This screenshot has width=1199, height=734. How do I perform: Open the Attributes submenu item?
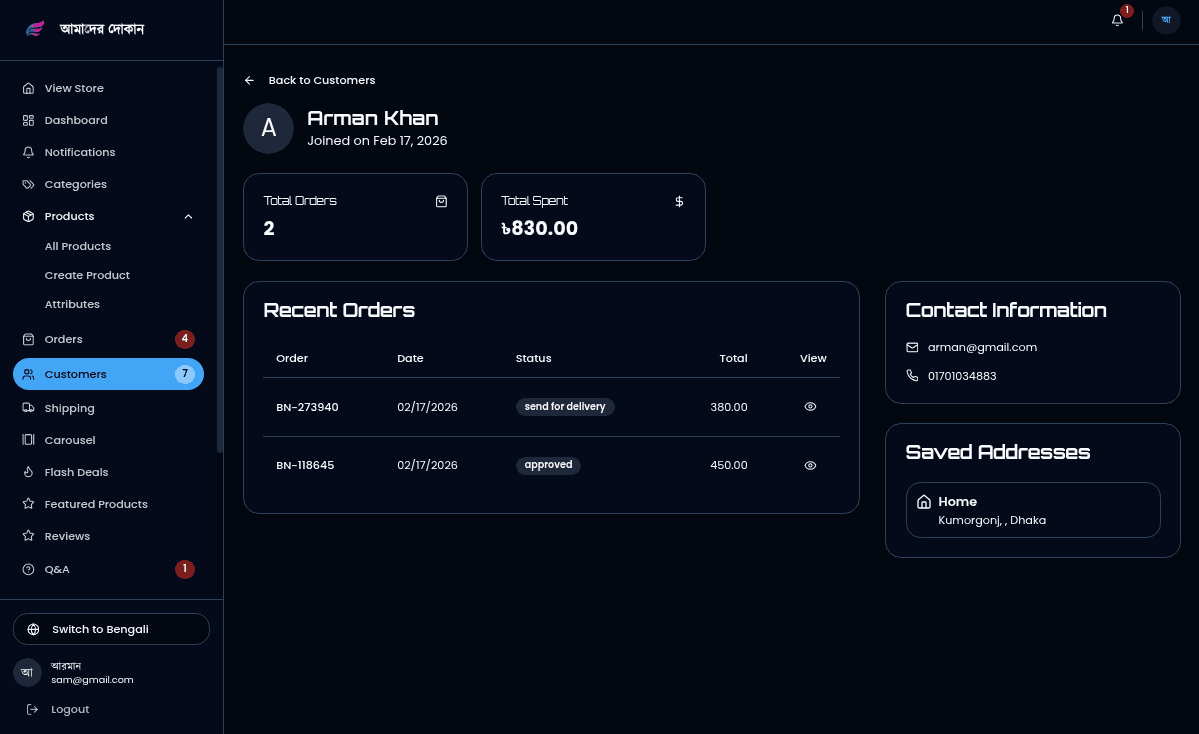[x=72, y=304]
